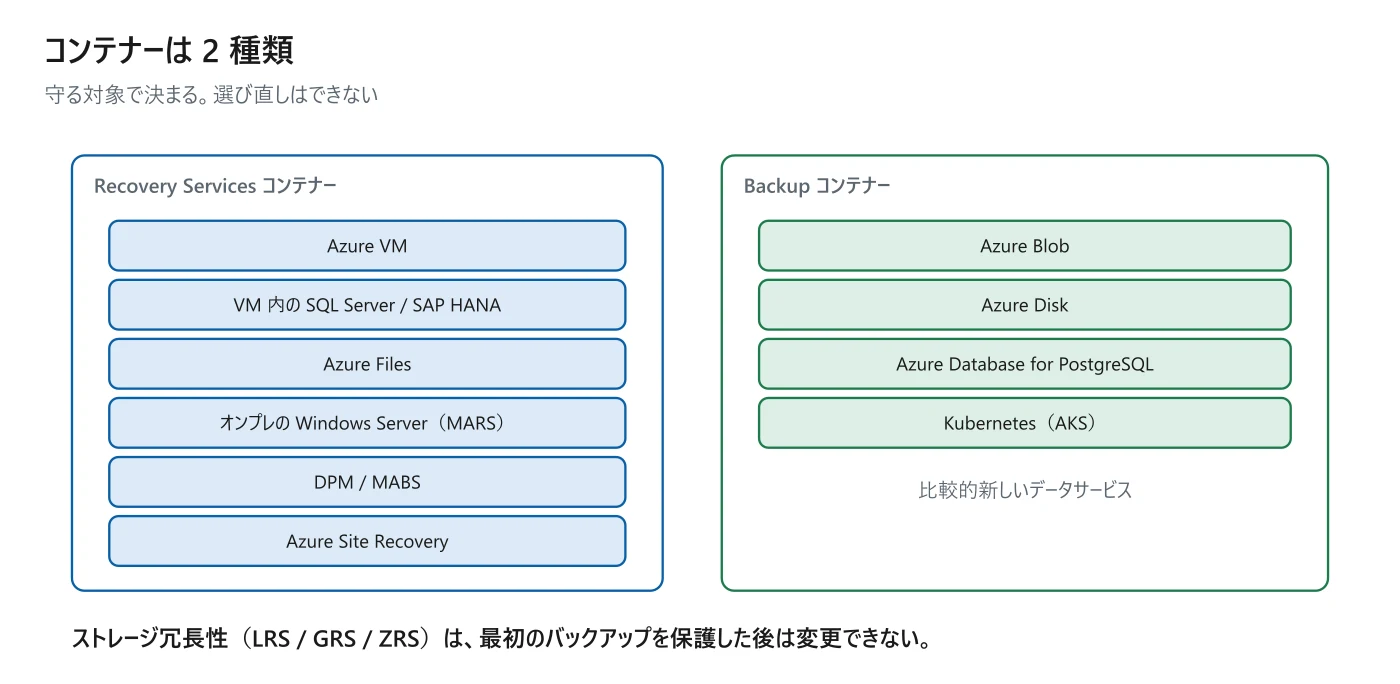
Task: Click Azure Database for PostgreSQL box
Action: click(1024, 364)
